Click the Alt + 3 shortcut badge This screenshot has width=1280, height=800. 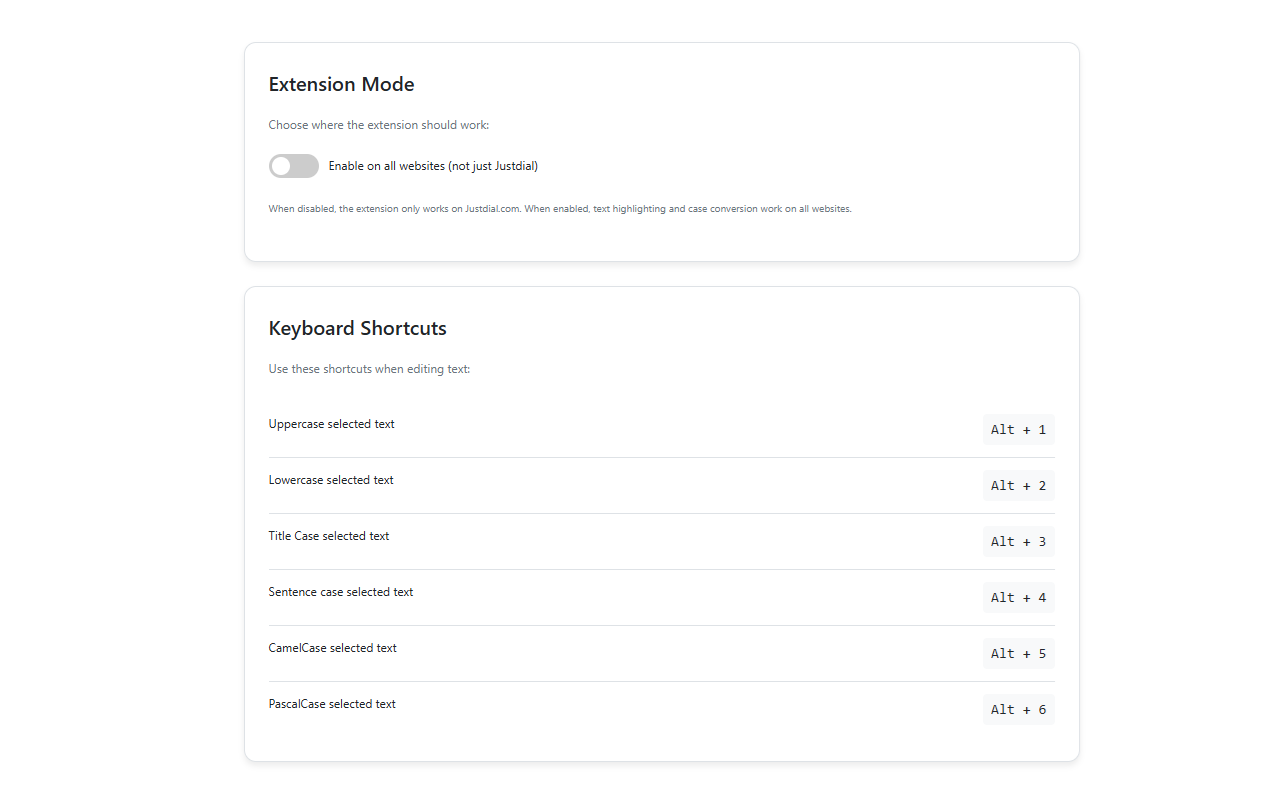point(1018,542)
